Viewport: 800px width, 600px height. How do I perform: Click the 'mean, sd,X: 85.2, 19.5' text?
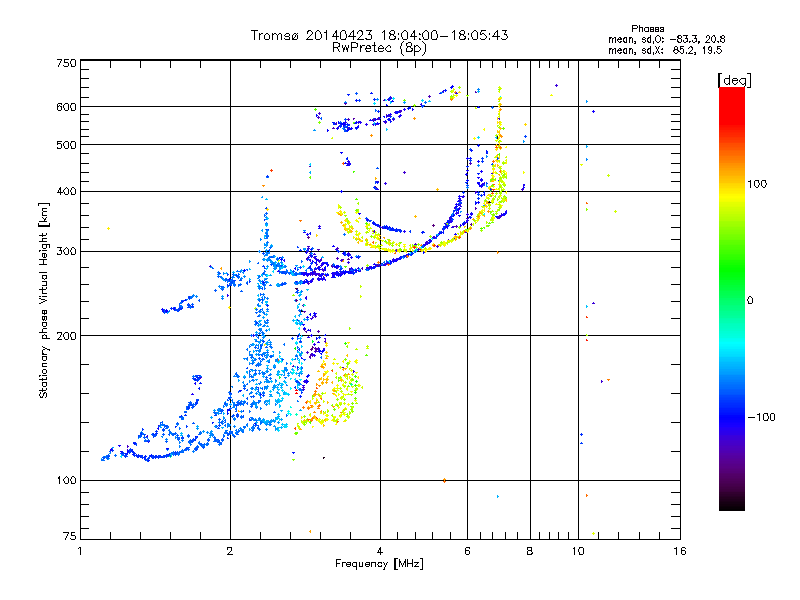point(665,50)
